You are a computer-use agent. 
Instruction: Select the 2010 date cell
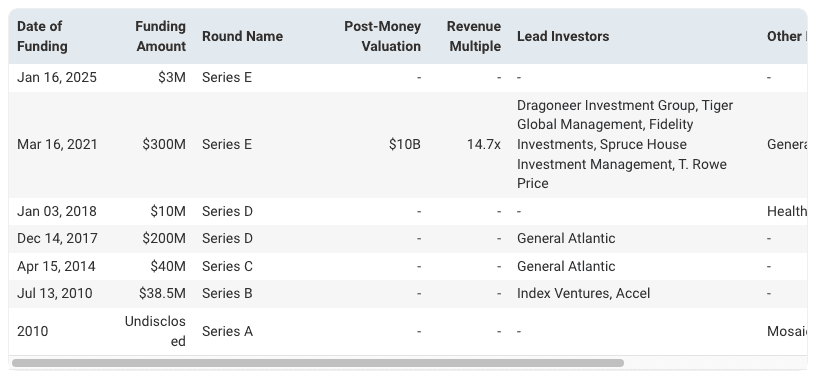tap(33, 332)
